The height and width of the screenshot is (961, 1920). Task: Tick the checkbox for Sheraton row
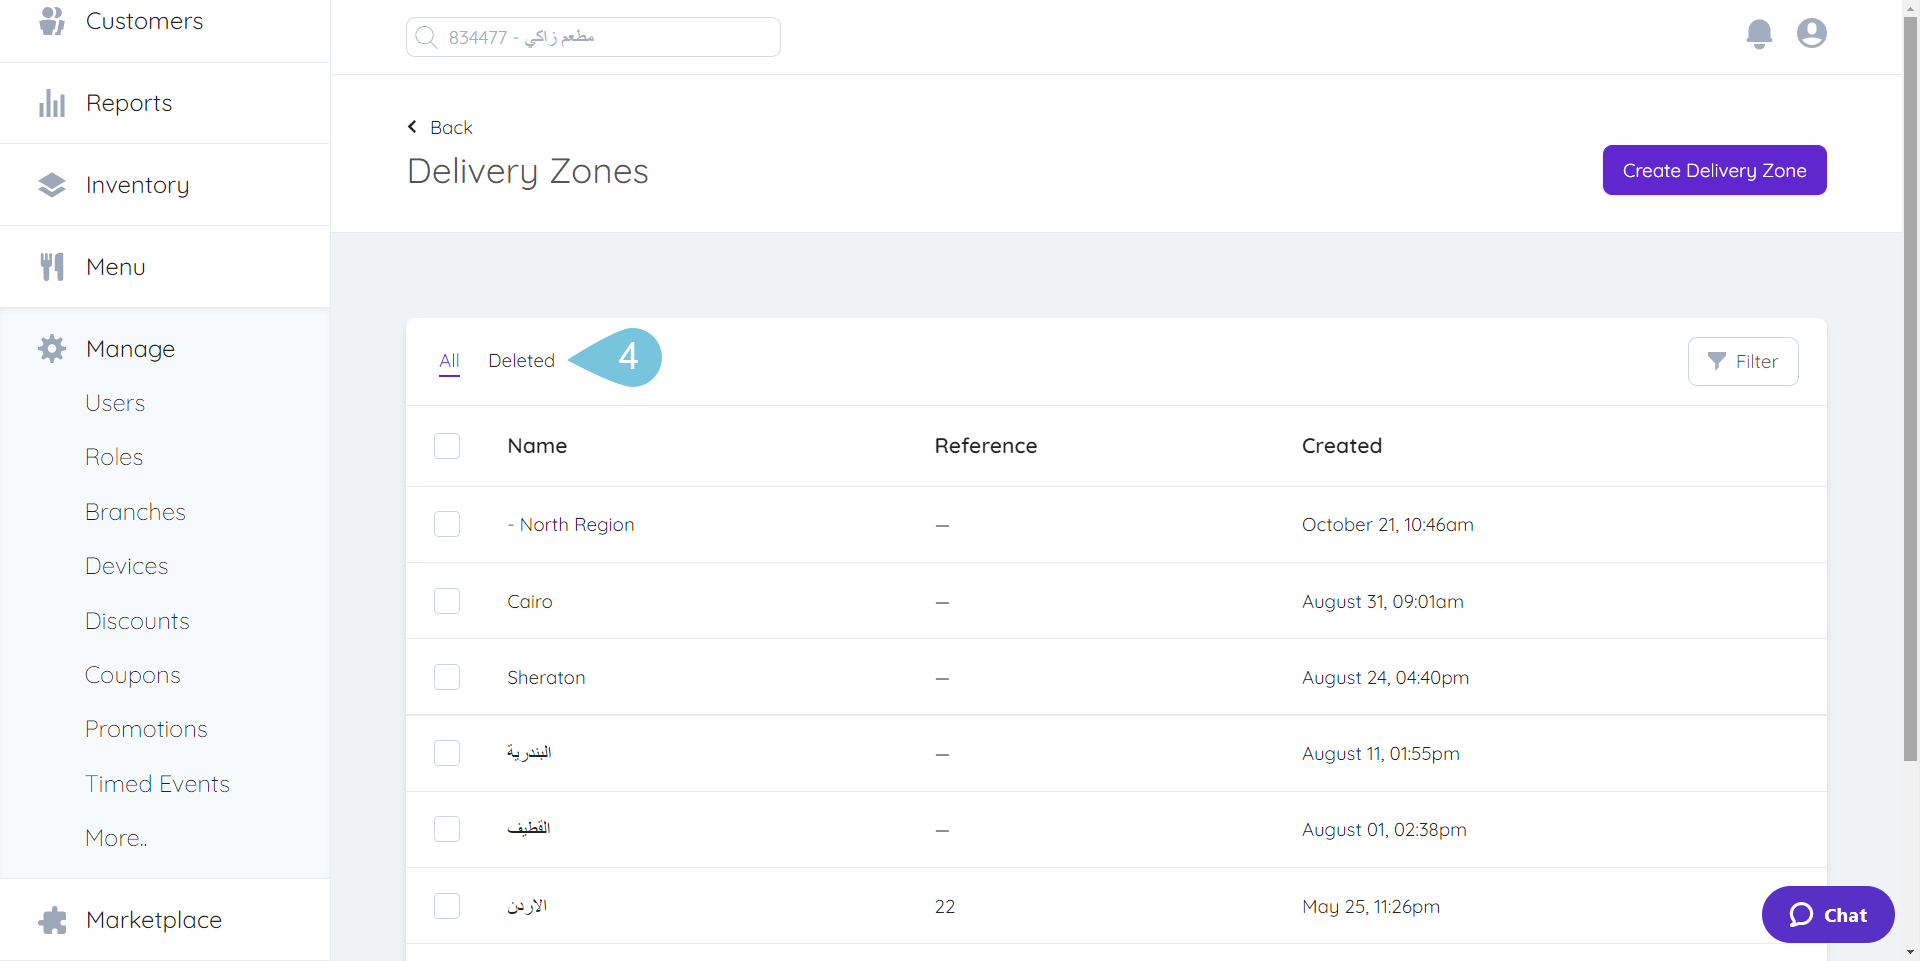tap(447, 677)
